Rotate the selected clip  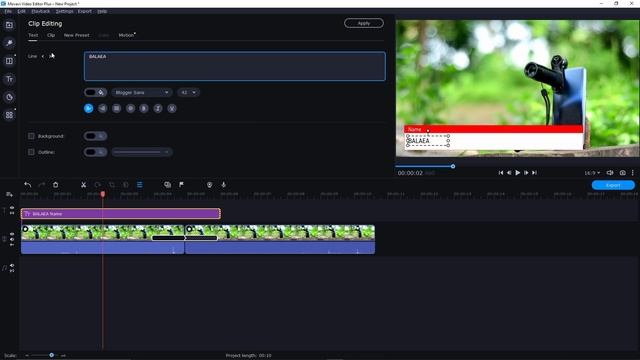point(98,185)
